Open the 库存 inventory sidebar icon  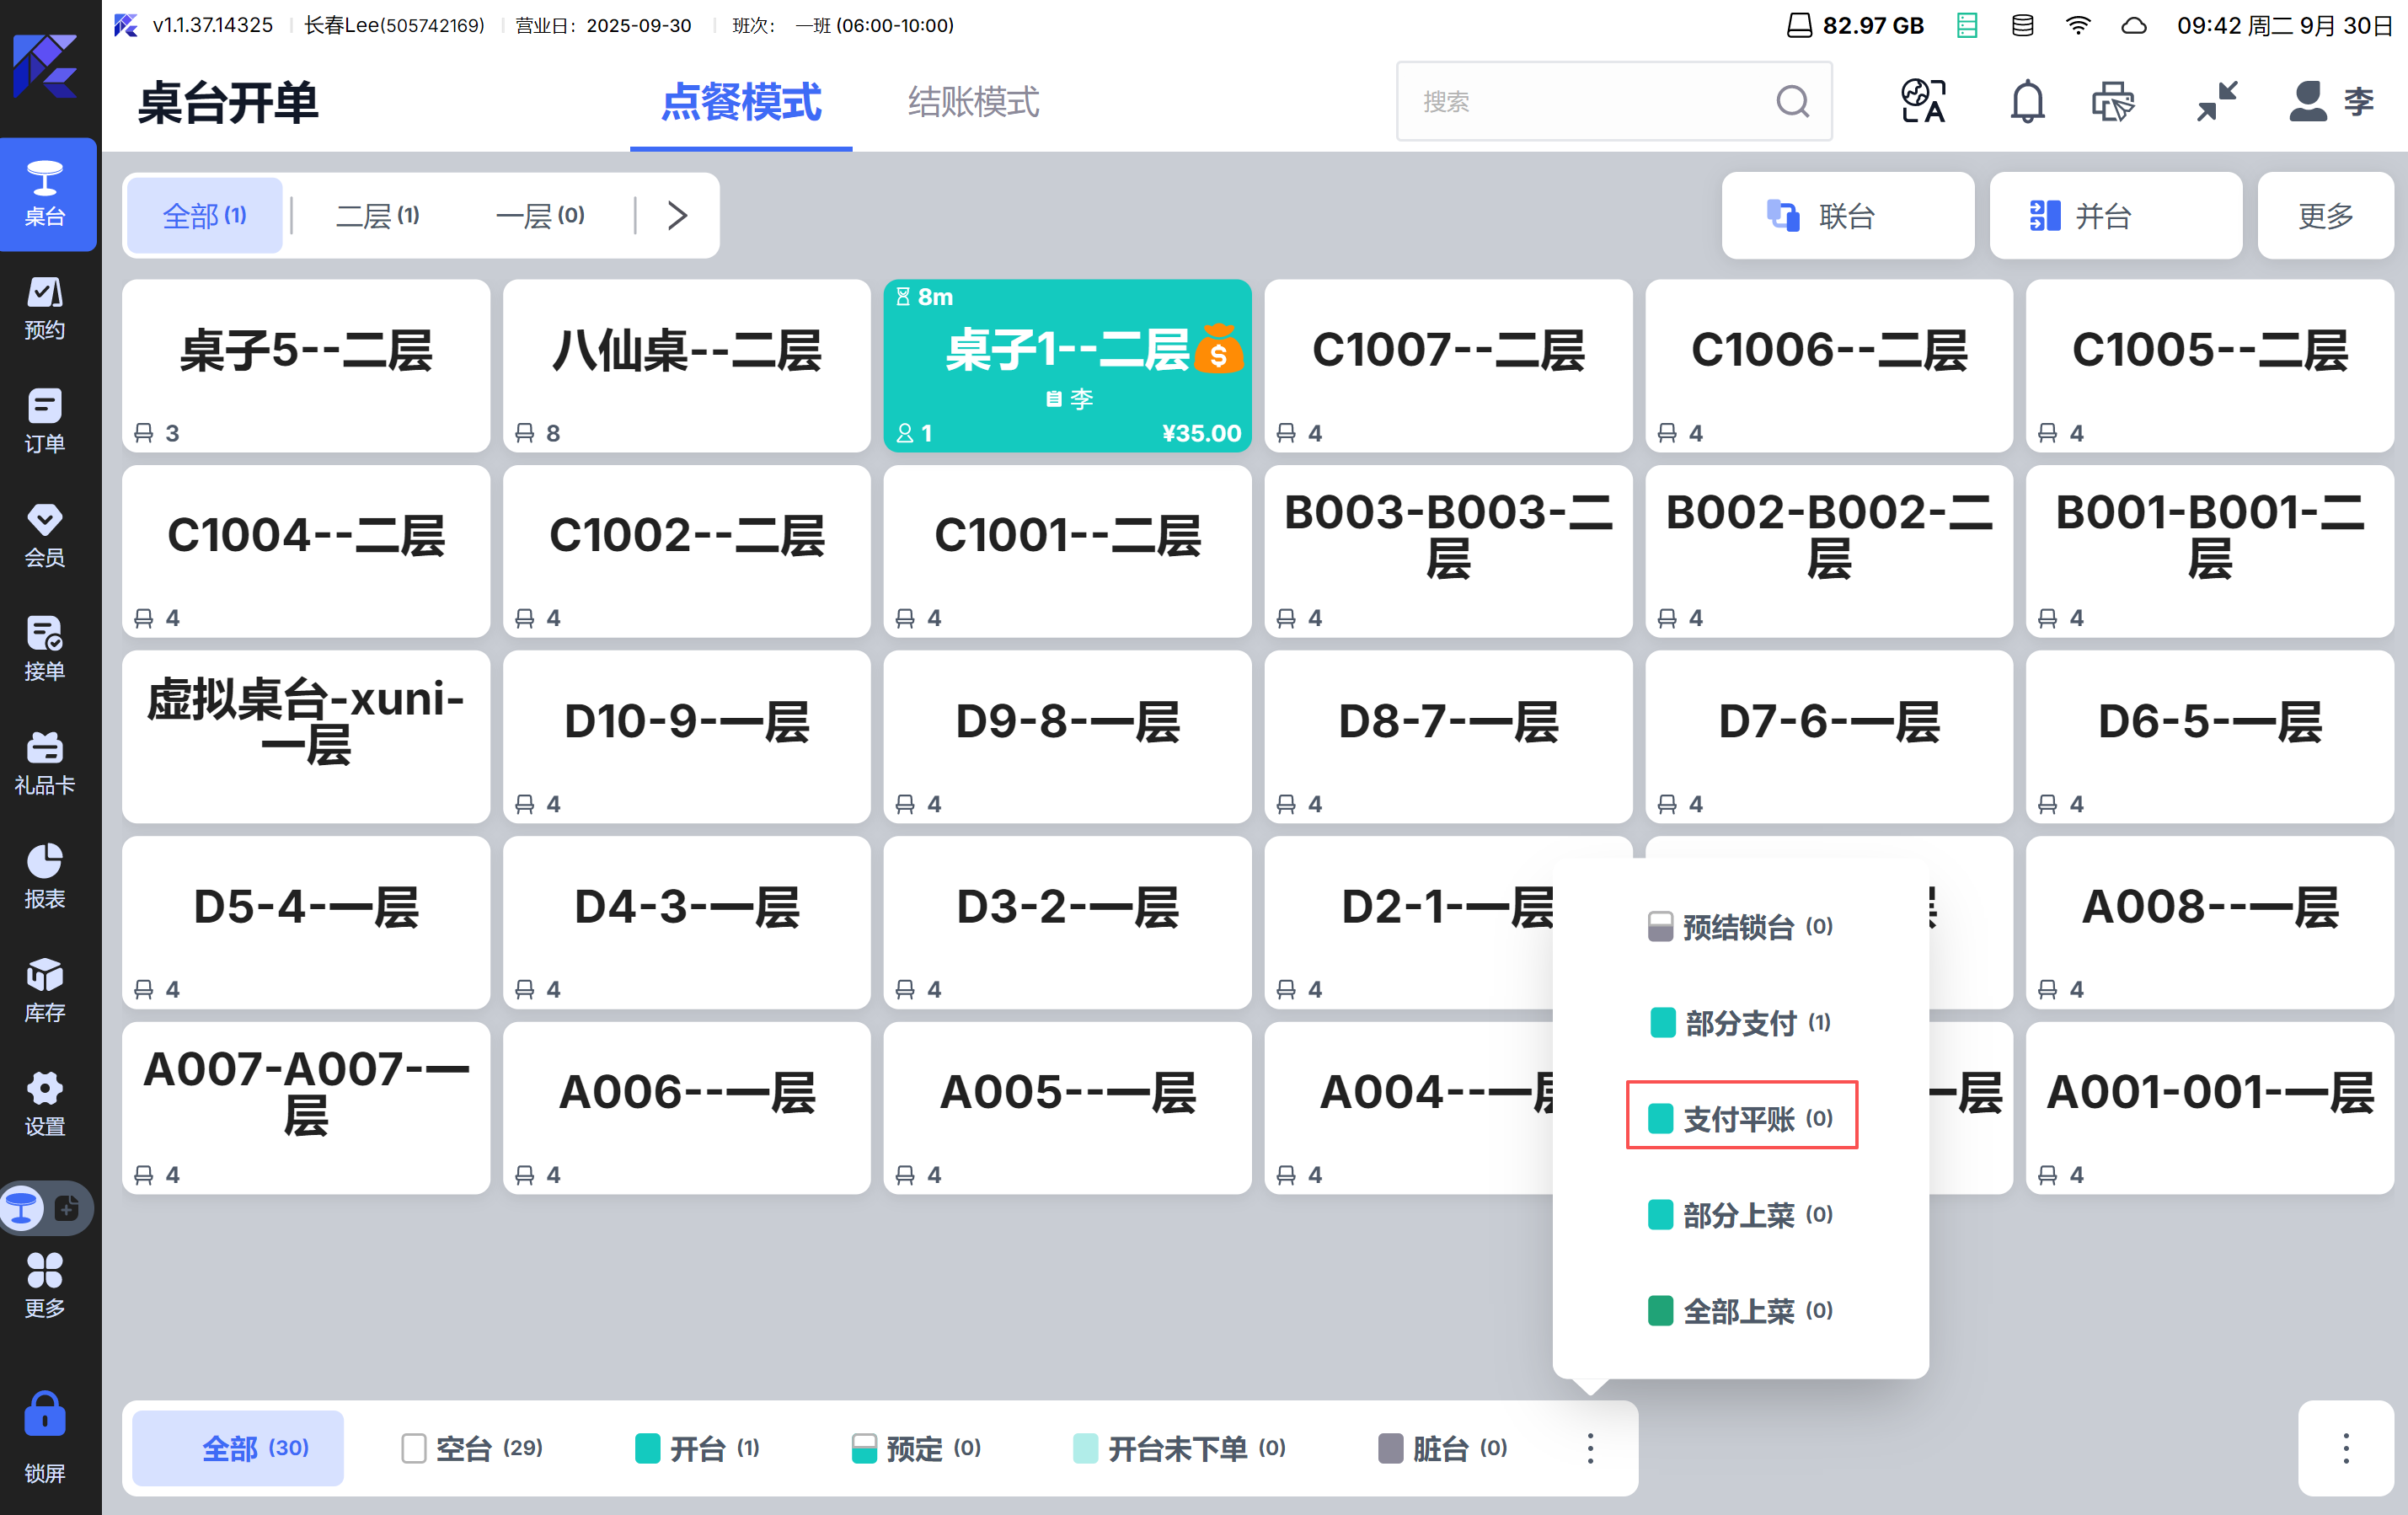45,990
